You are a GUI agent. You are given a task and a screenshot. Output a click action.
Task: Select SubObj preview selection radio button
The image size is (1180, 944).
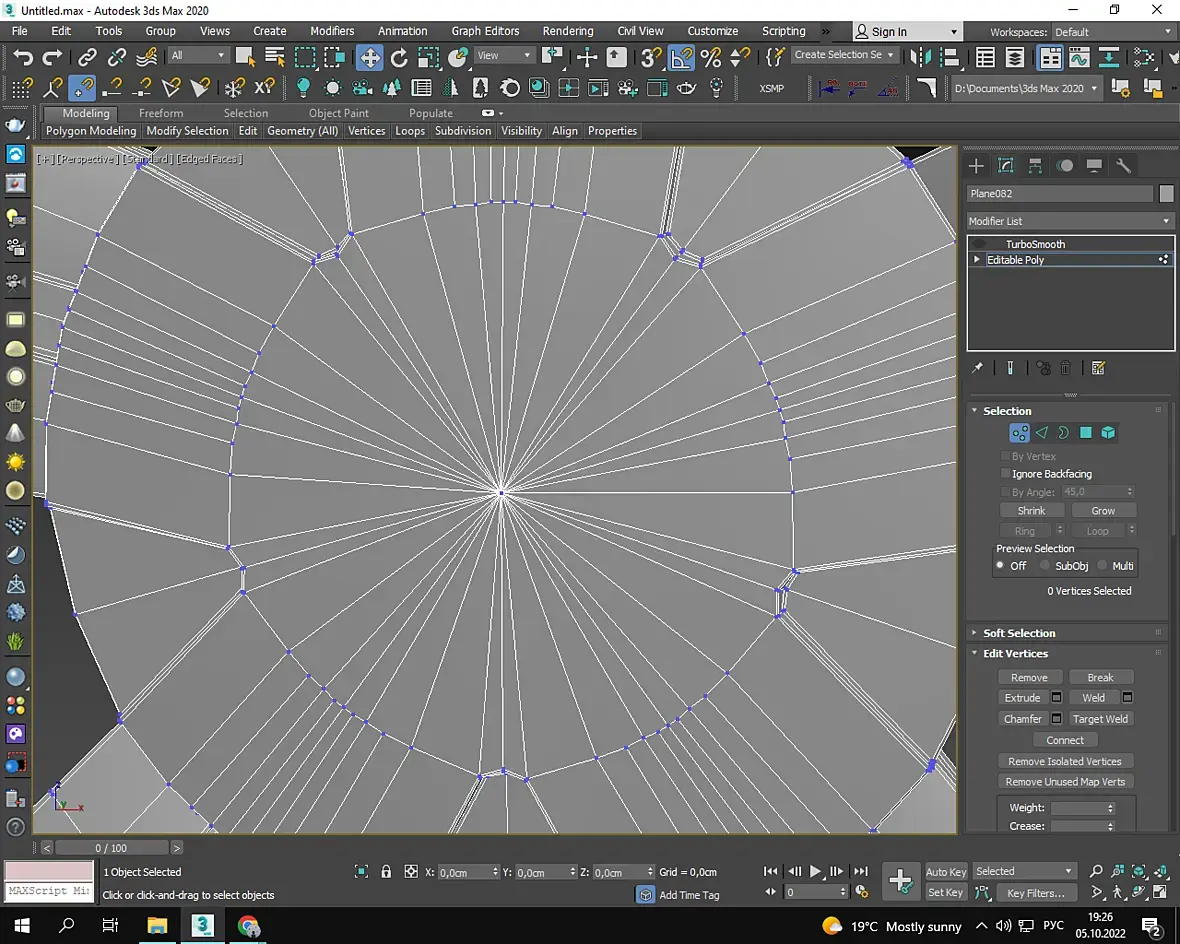(1045, 566)
